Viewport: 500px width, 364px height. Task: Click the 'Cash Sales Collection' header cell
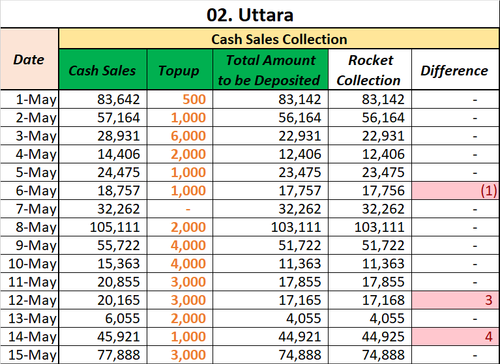(x=279, y=39)
